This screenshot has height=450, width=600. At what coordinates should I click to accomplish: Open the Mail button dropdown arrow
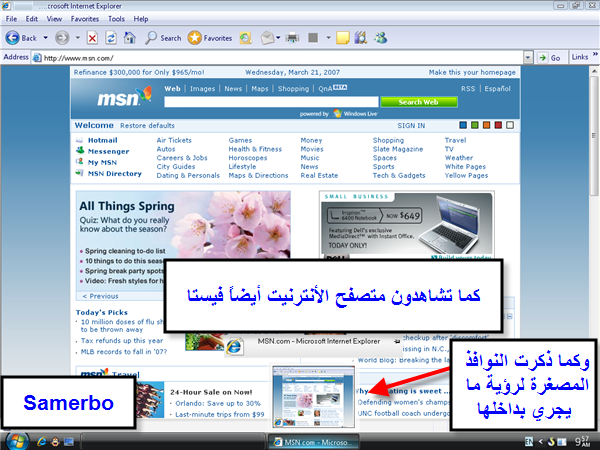278,38
